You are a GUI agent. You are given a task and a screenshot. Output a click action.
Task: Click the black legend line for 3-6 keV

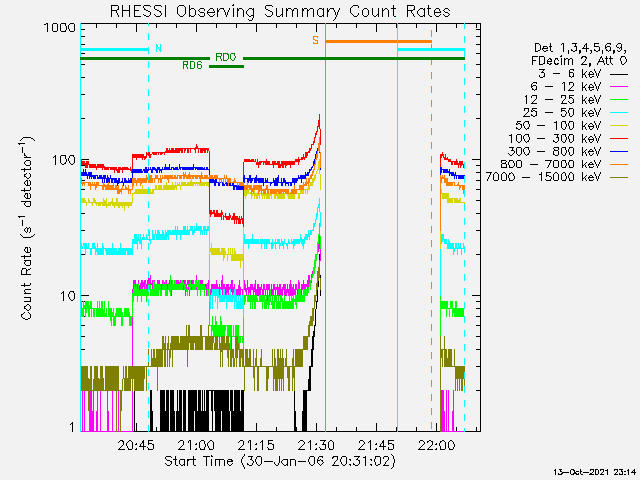click(x=619, y=75)
